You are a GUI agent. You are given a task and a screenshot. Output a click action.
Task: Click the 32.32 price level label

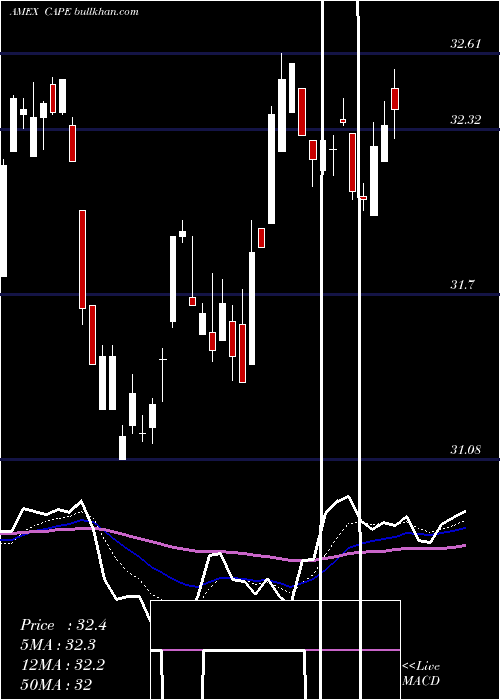click(466, 120)
